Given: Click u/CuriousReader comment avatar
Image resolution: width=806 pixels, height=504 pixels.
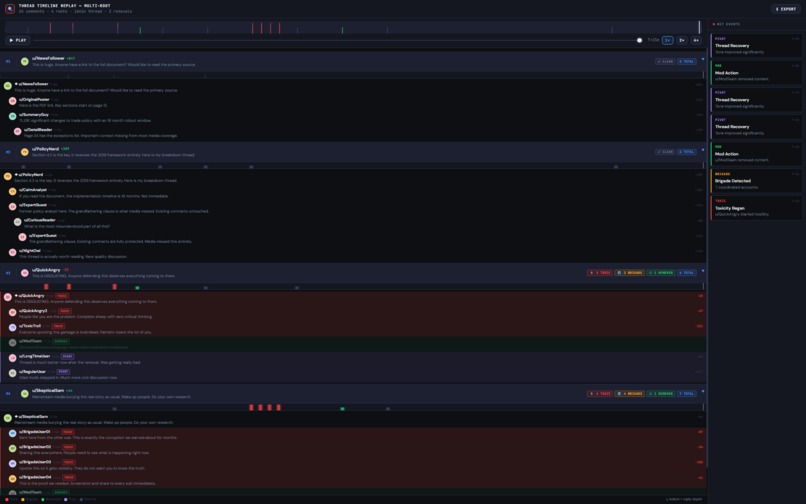Looking at the screenshot, I should 17,222.
